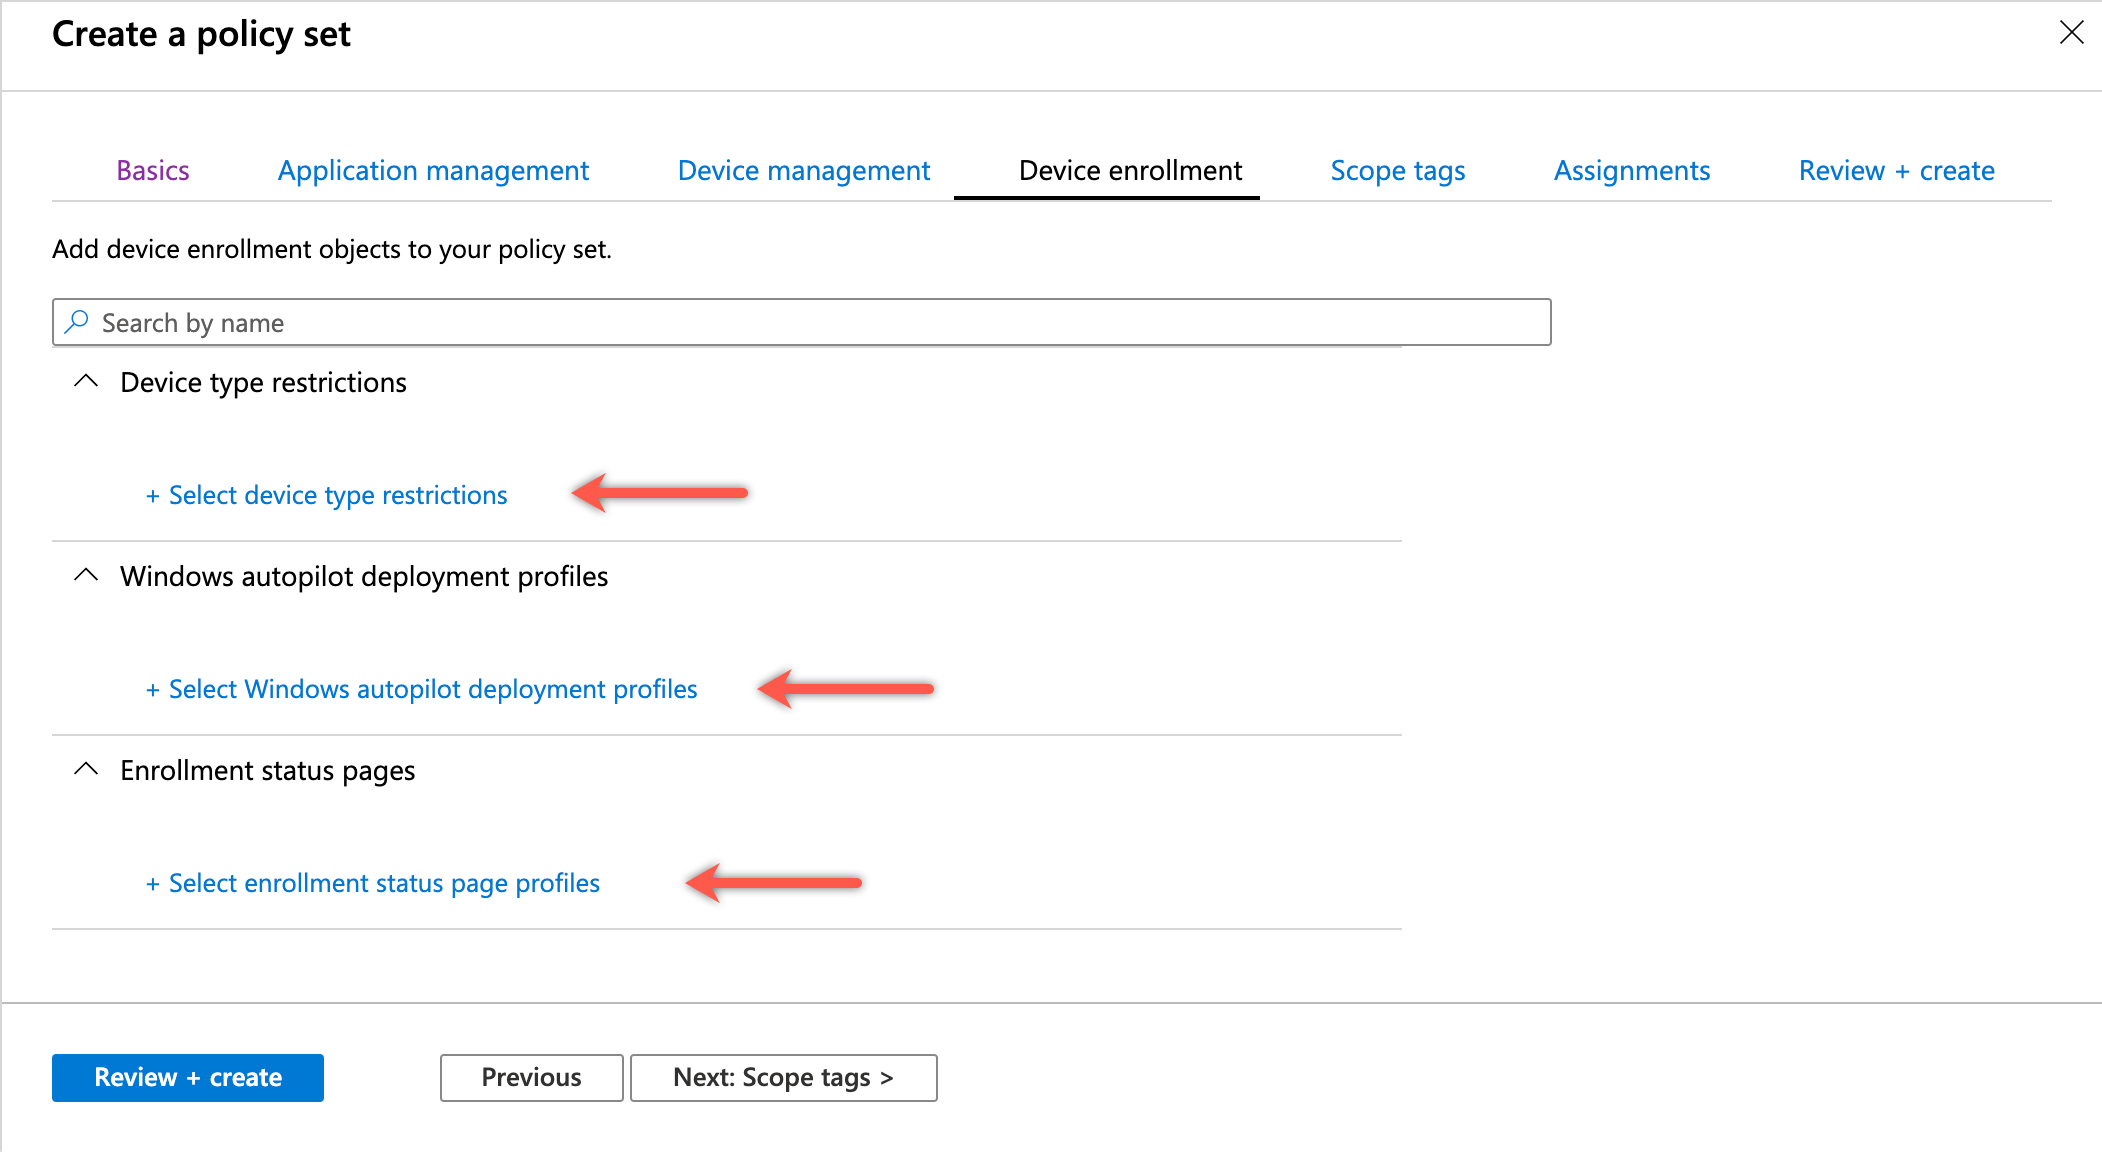Screen dimensions: 2102x1152
Task: Open the Scope tags tab
Action: point(1397,170)
